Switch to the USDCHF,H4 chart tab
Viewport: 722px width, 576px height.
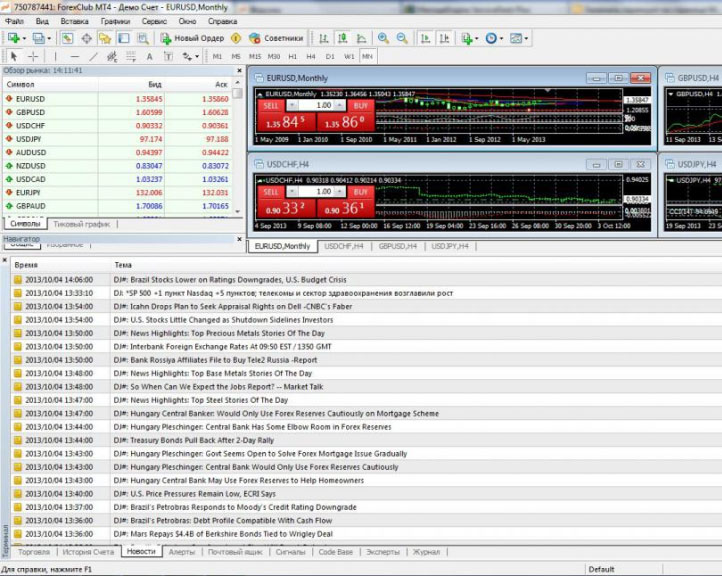(344, 246)
